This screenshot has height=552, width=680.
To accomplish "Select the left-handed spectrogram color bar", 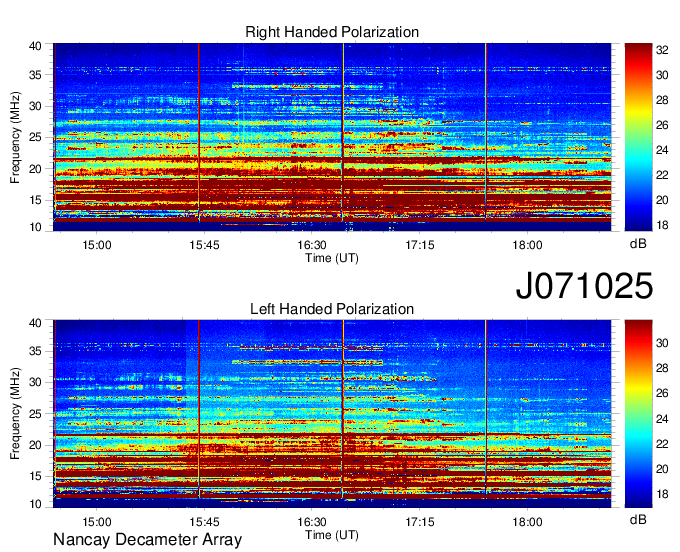I will pyautogui.click(x=638, y=414).
